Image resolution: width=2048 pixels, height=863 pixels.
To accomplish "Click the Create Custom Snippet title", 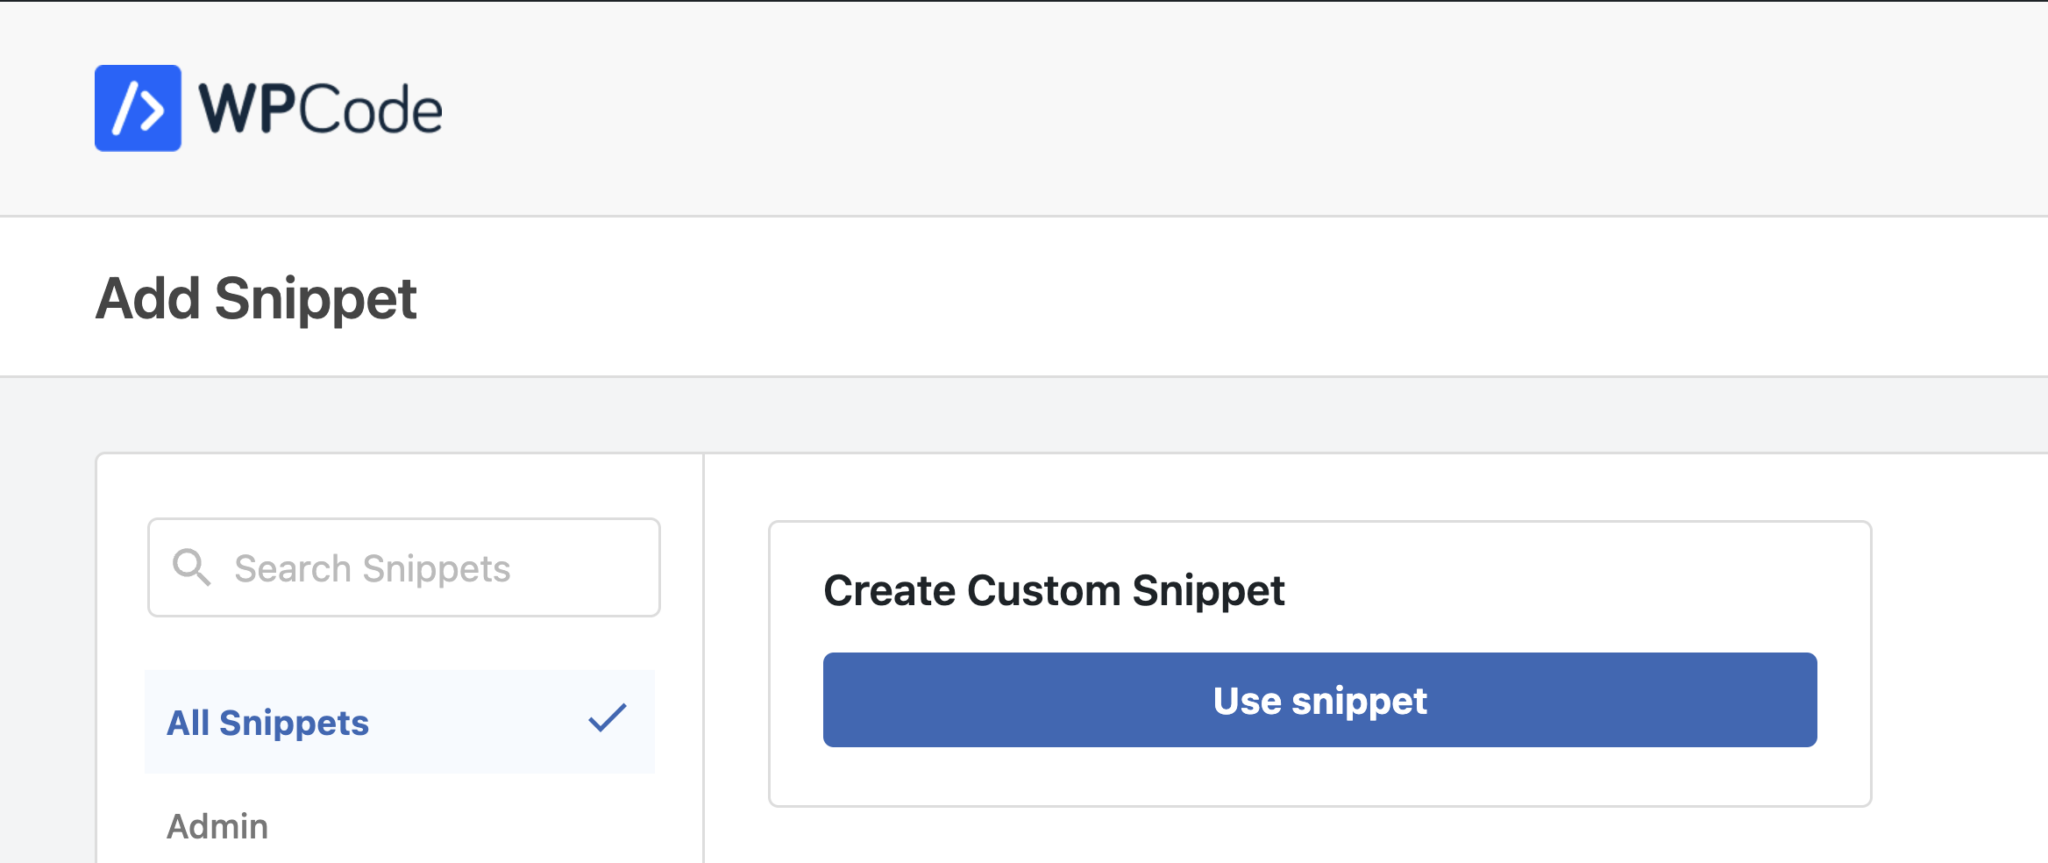I will [1054, 590].
